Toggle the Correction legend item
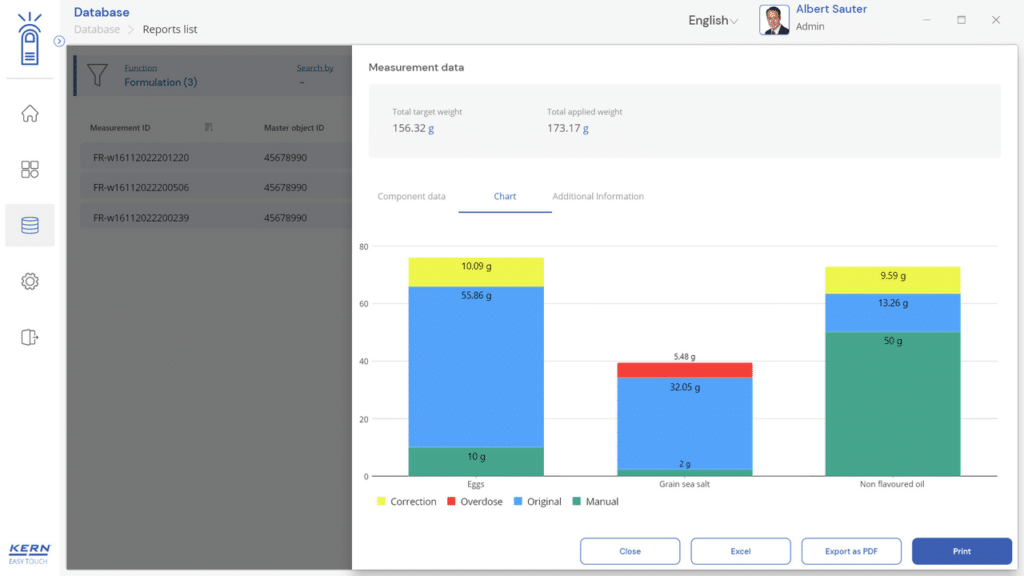1024x576 pixels. point(405,502)
